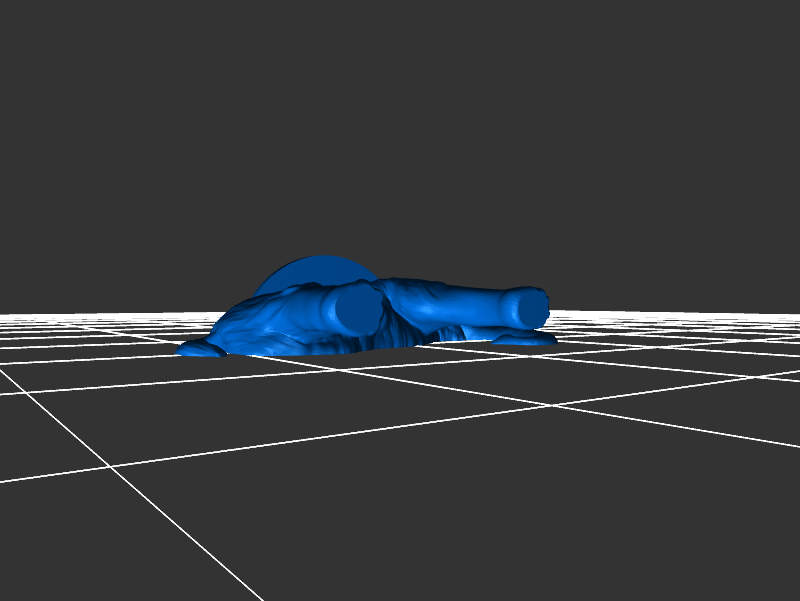Select the small flat blob under the right tube

click(525, 340)
